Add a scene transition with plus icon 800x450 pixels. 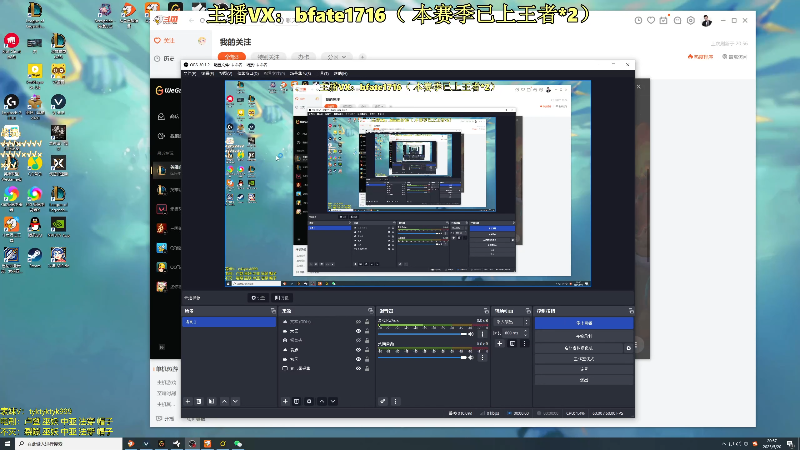click(x=499, y=344)
